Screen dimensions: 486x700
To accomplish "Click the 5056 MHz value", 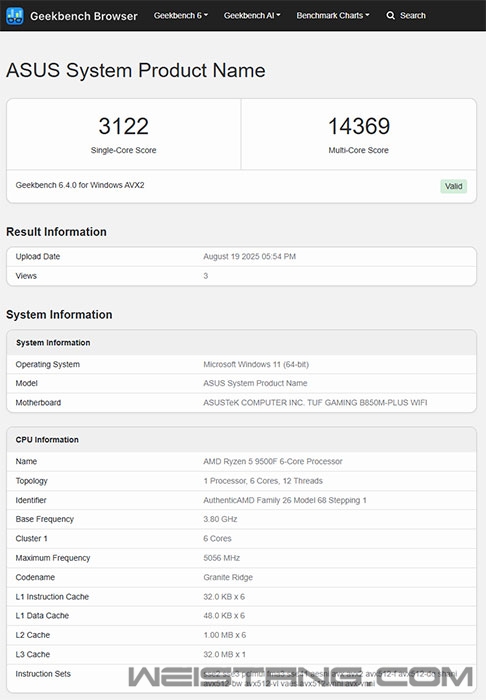I will point(222,558).
